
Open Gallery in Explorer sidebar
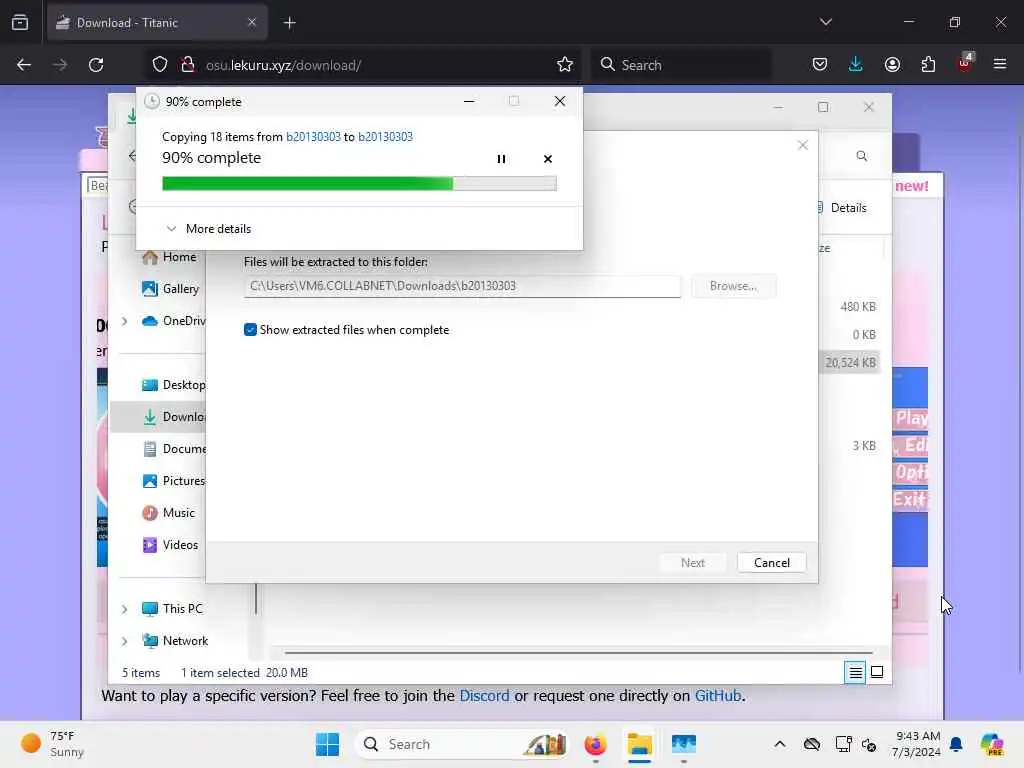tap(170, 289)
